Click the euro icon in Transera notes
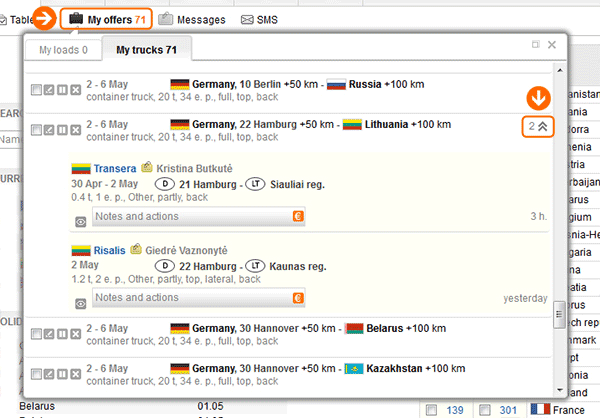Image resolution: width=600 pixels, height=418 pixels. coord(298,216)
